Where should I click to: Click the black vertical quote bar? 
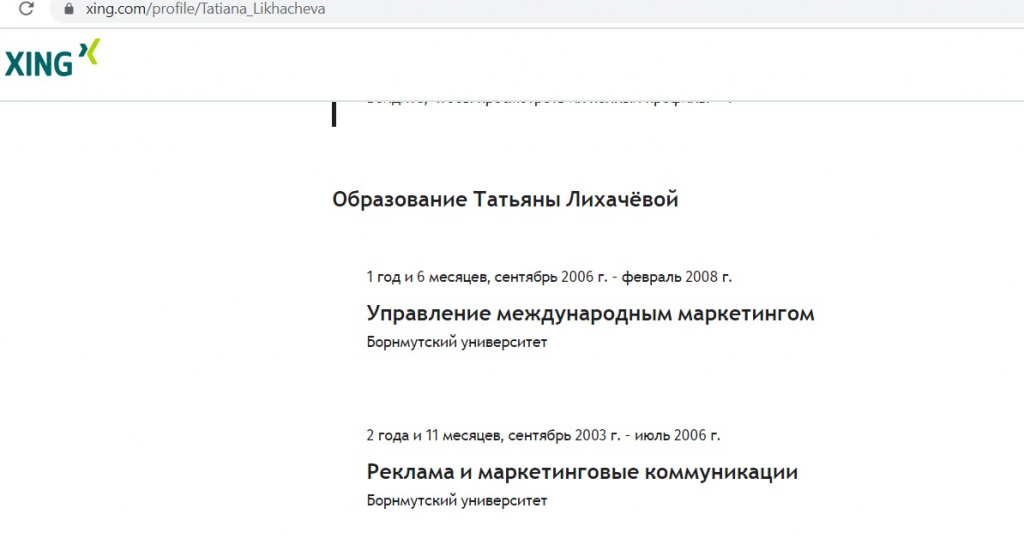[x=334, y=113]
